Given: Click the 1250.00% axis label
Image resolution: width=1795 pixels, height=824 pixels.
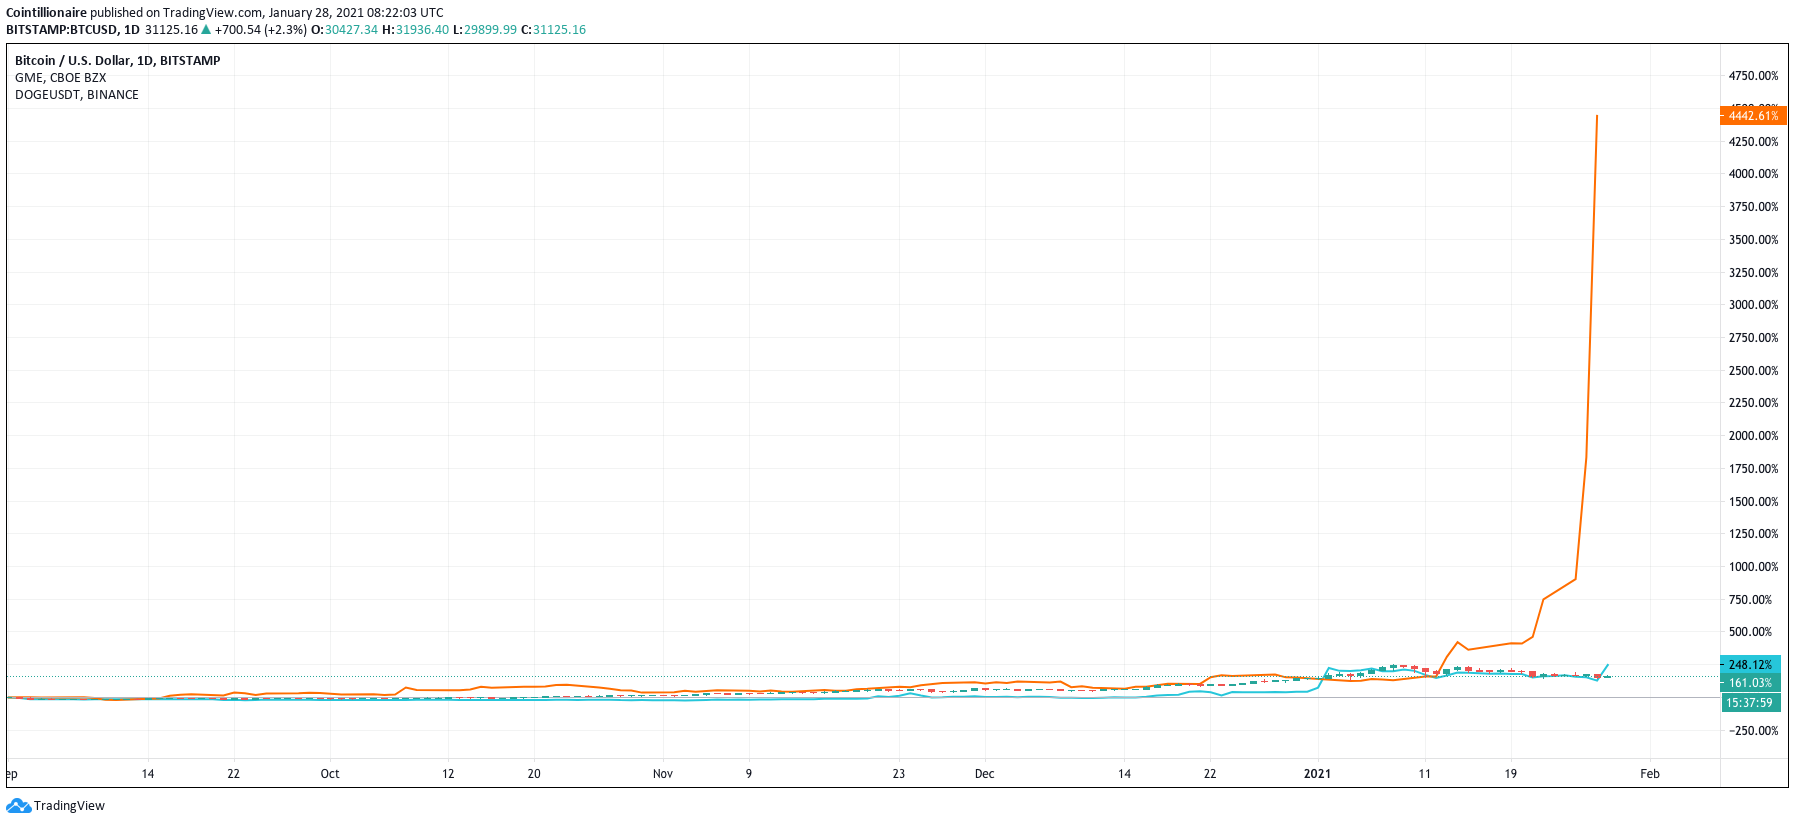Looking at the screenshot, I should pyautogui.click(x=1754, y=534).
